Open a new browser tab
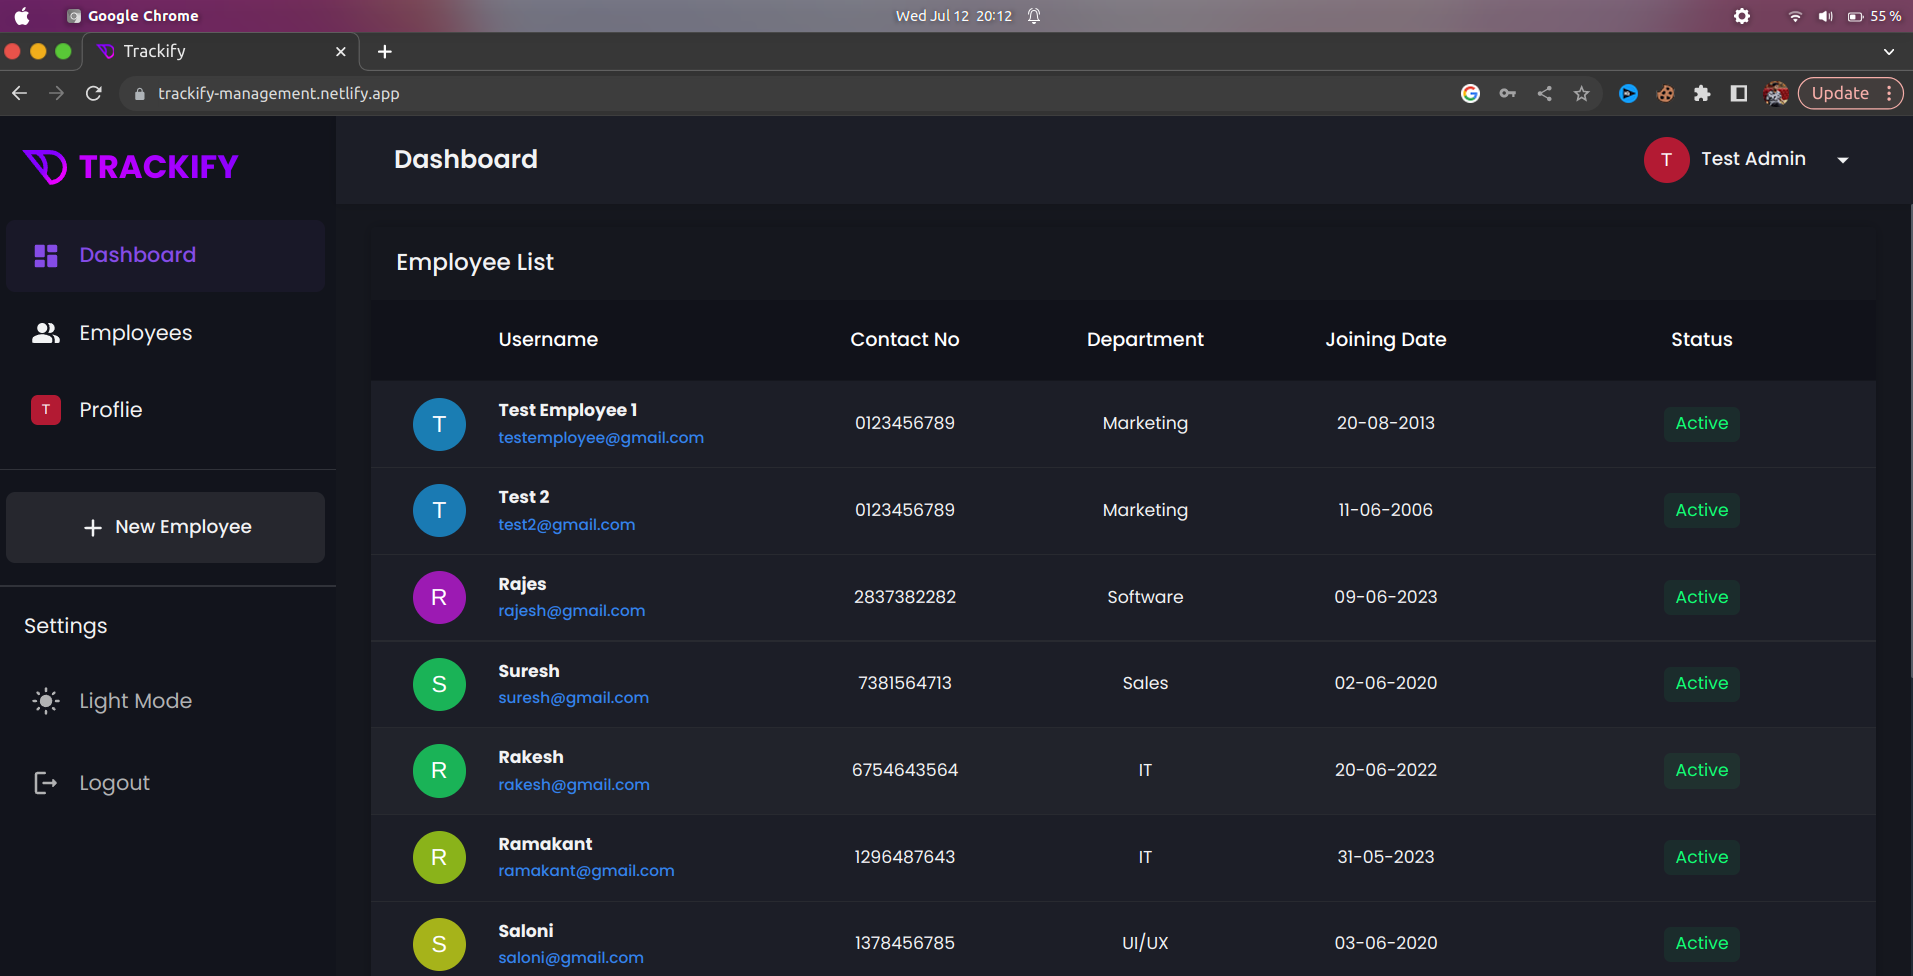 click(x=385, y=51)
